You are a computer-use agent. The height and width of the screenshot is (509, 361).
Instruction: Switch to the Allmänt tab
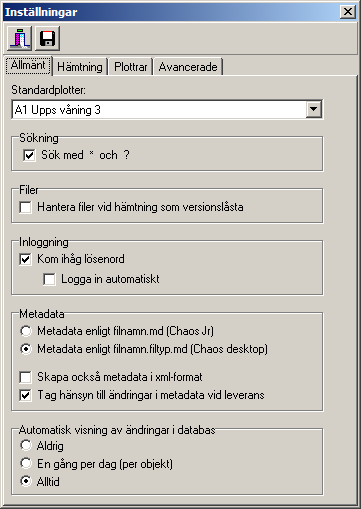(x=28, y=65)
